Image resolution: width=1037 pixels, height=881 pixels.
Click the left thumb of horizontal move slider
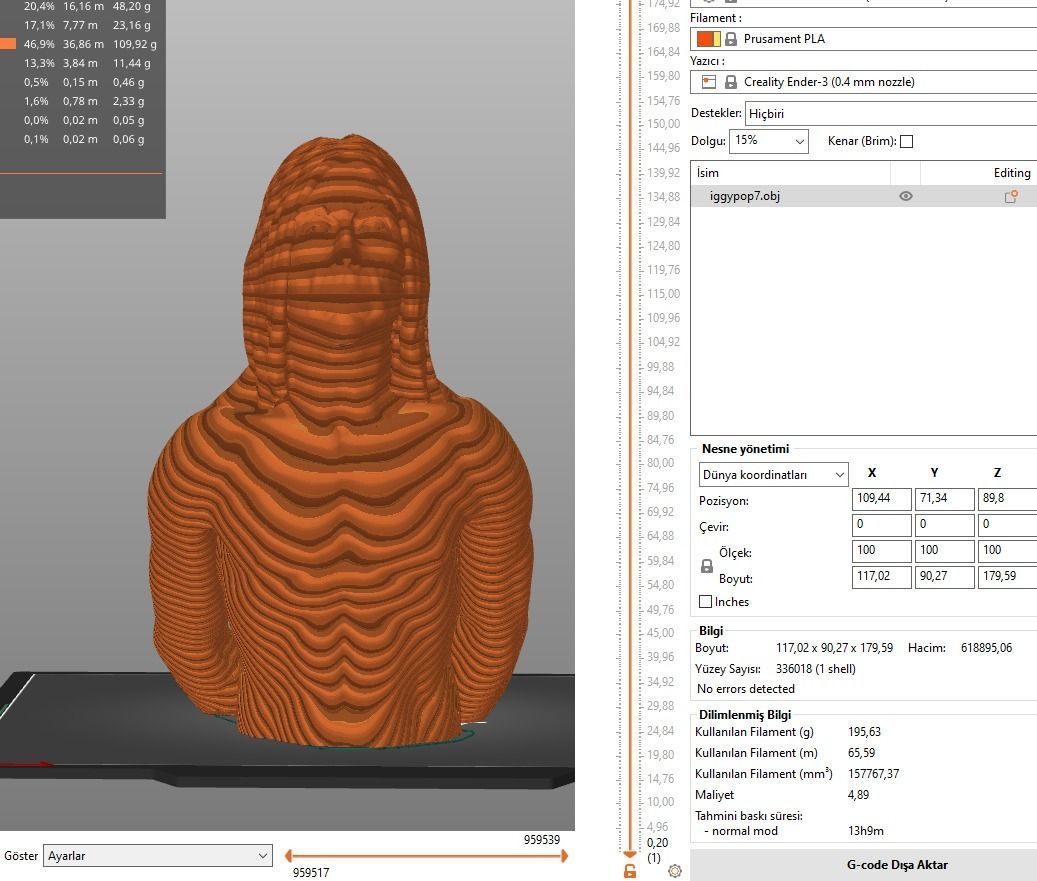pos(288,856)
